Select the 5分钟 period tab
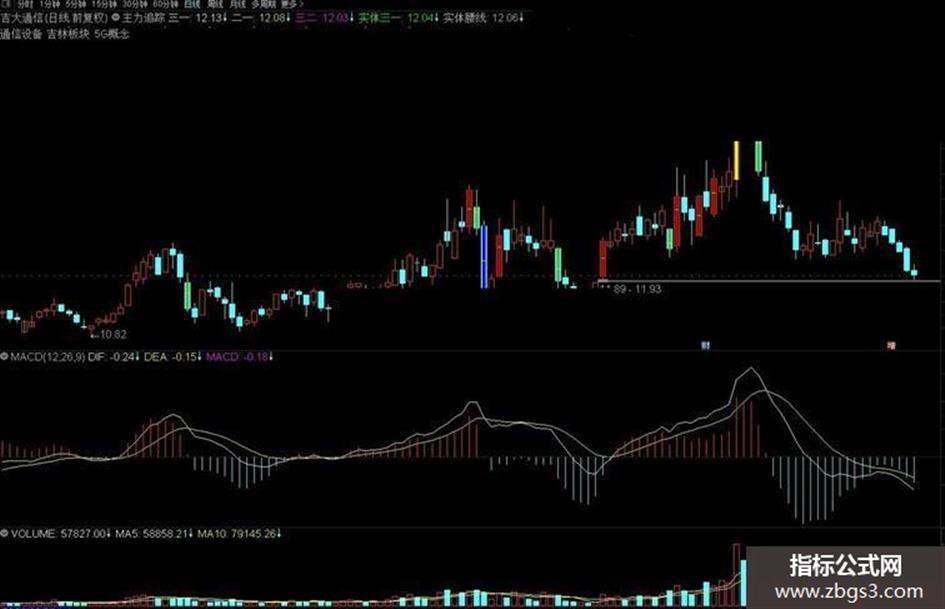Screen dimensions: 945x609 click(77, 4)
